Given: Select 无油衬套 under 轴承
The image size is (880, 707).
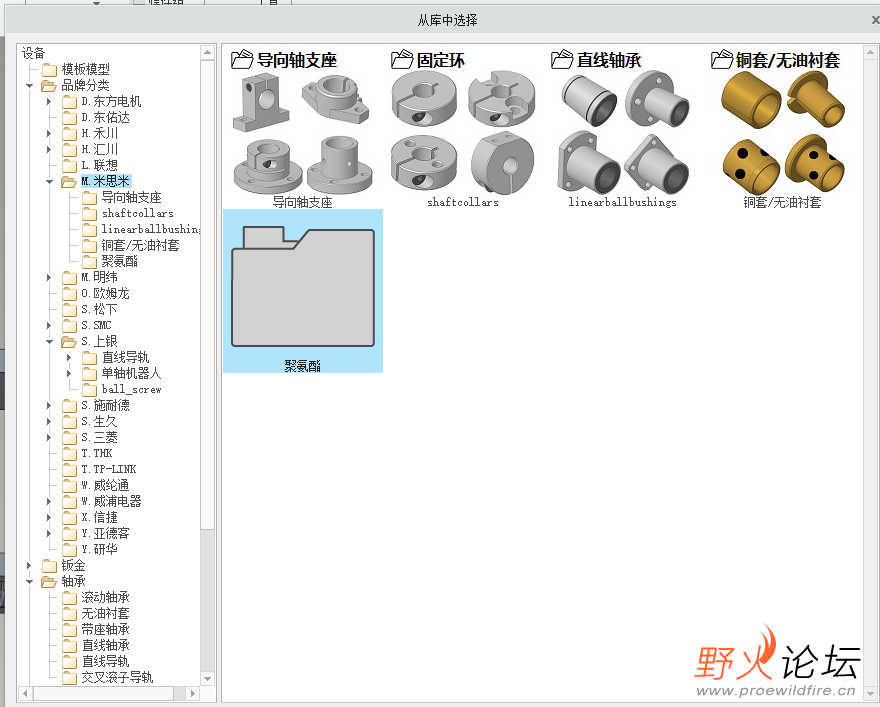Looking at the screenshot, I should (106, 613).
